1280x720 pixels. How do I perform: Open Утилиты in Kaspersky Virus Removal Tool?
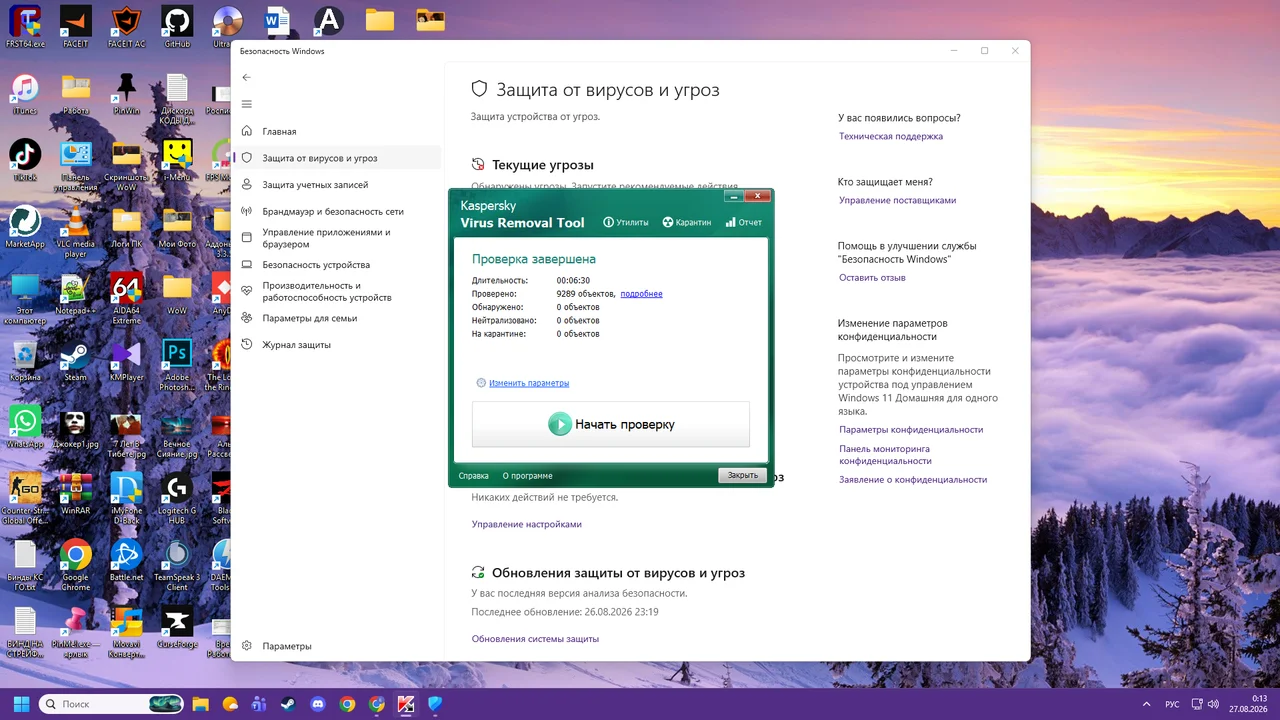(x=626, y=223)
